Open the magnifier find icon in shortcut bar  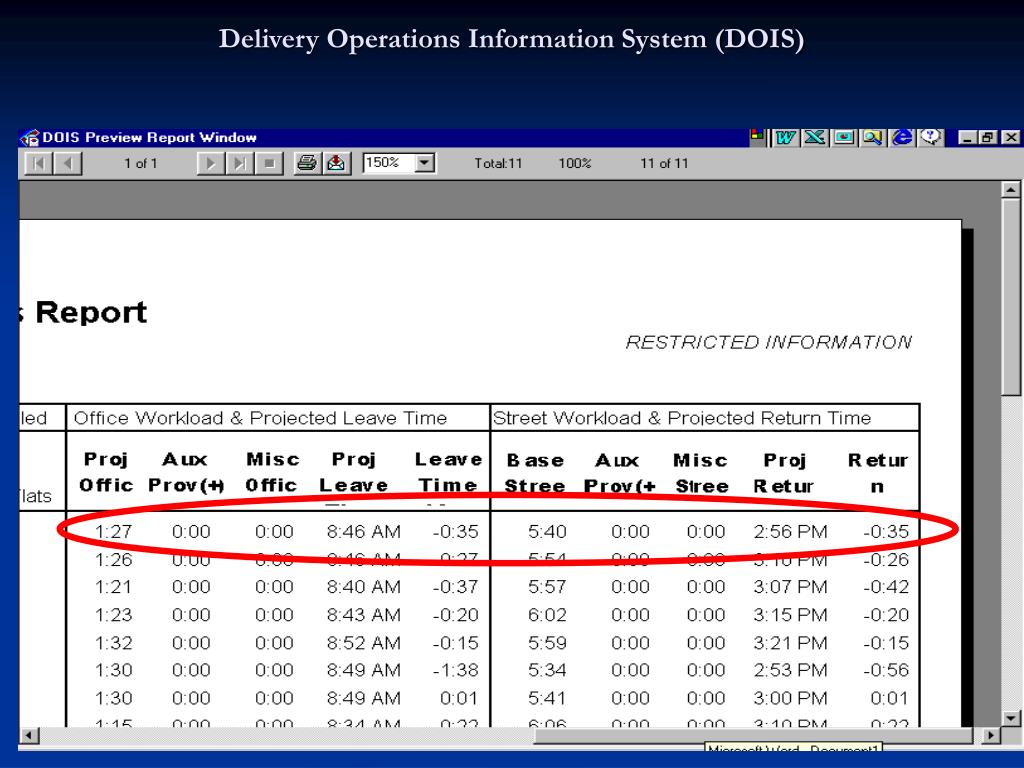[872, 137]
